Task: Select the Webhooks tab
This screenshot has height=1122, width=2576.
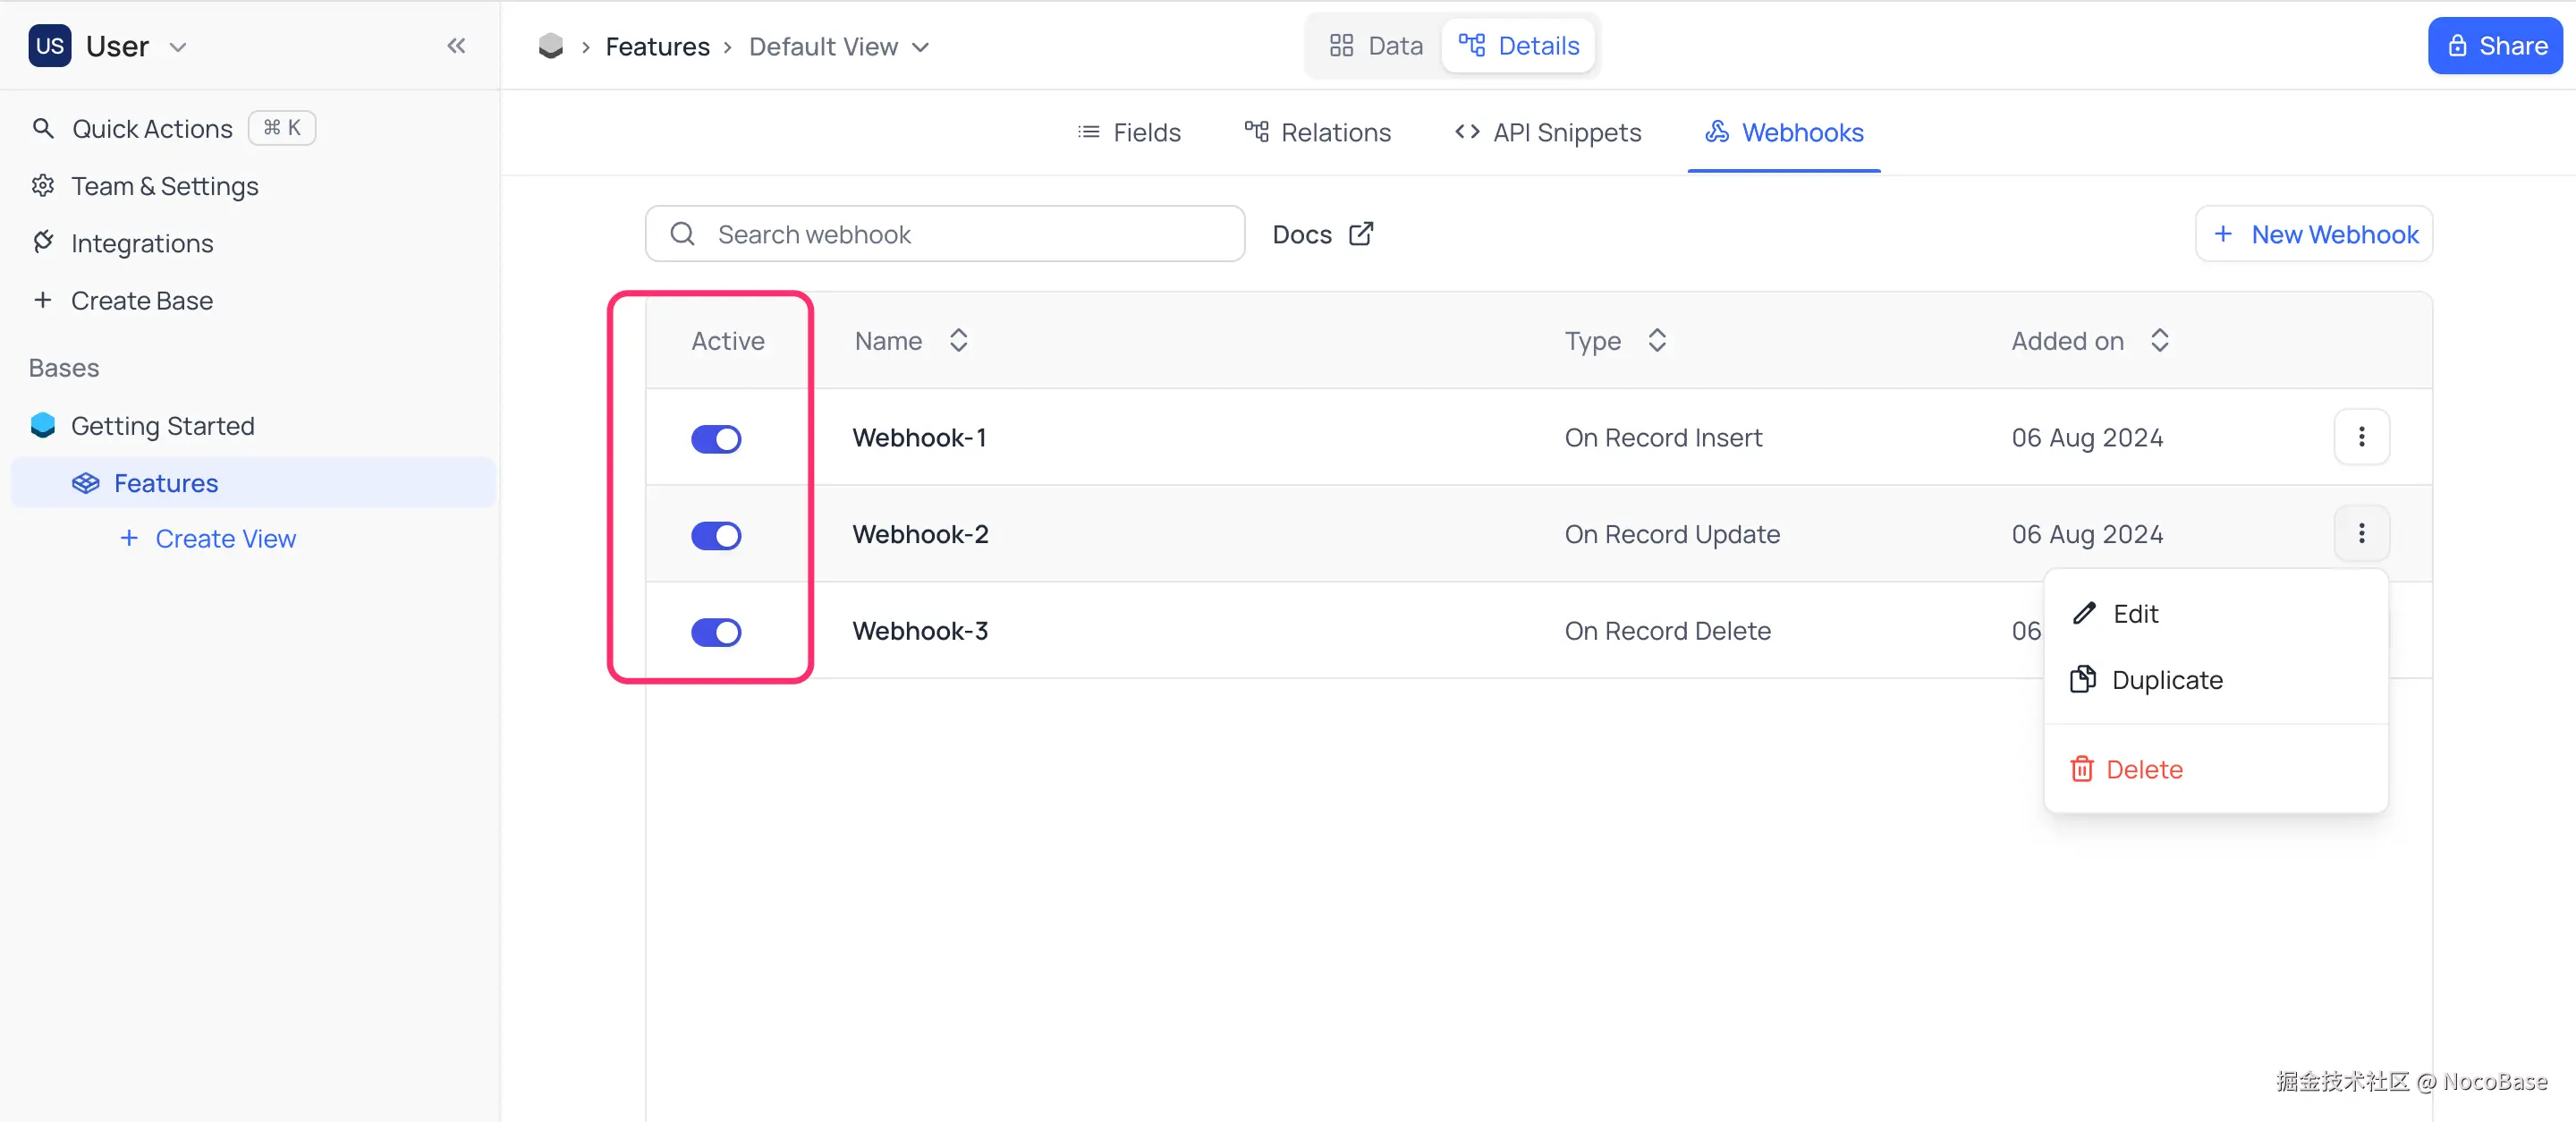Action: point(1784,132)
